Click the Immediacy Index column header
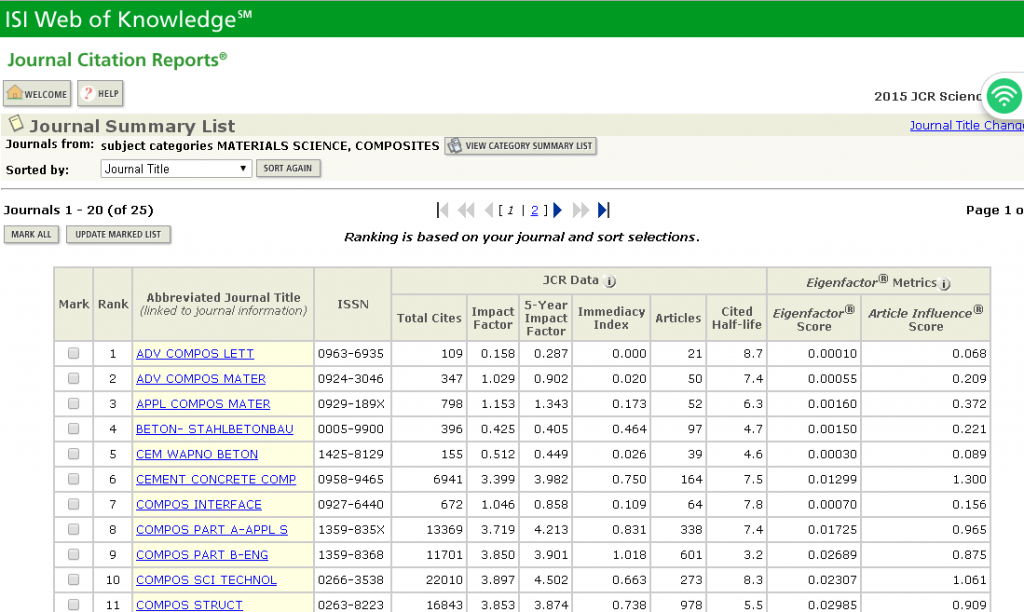1024x612 pixels. (x=611, y=318)
